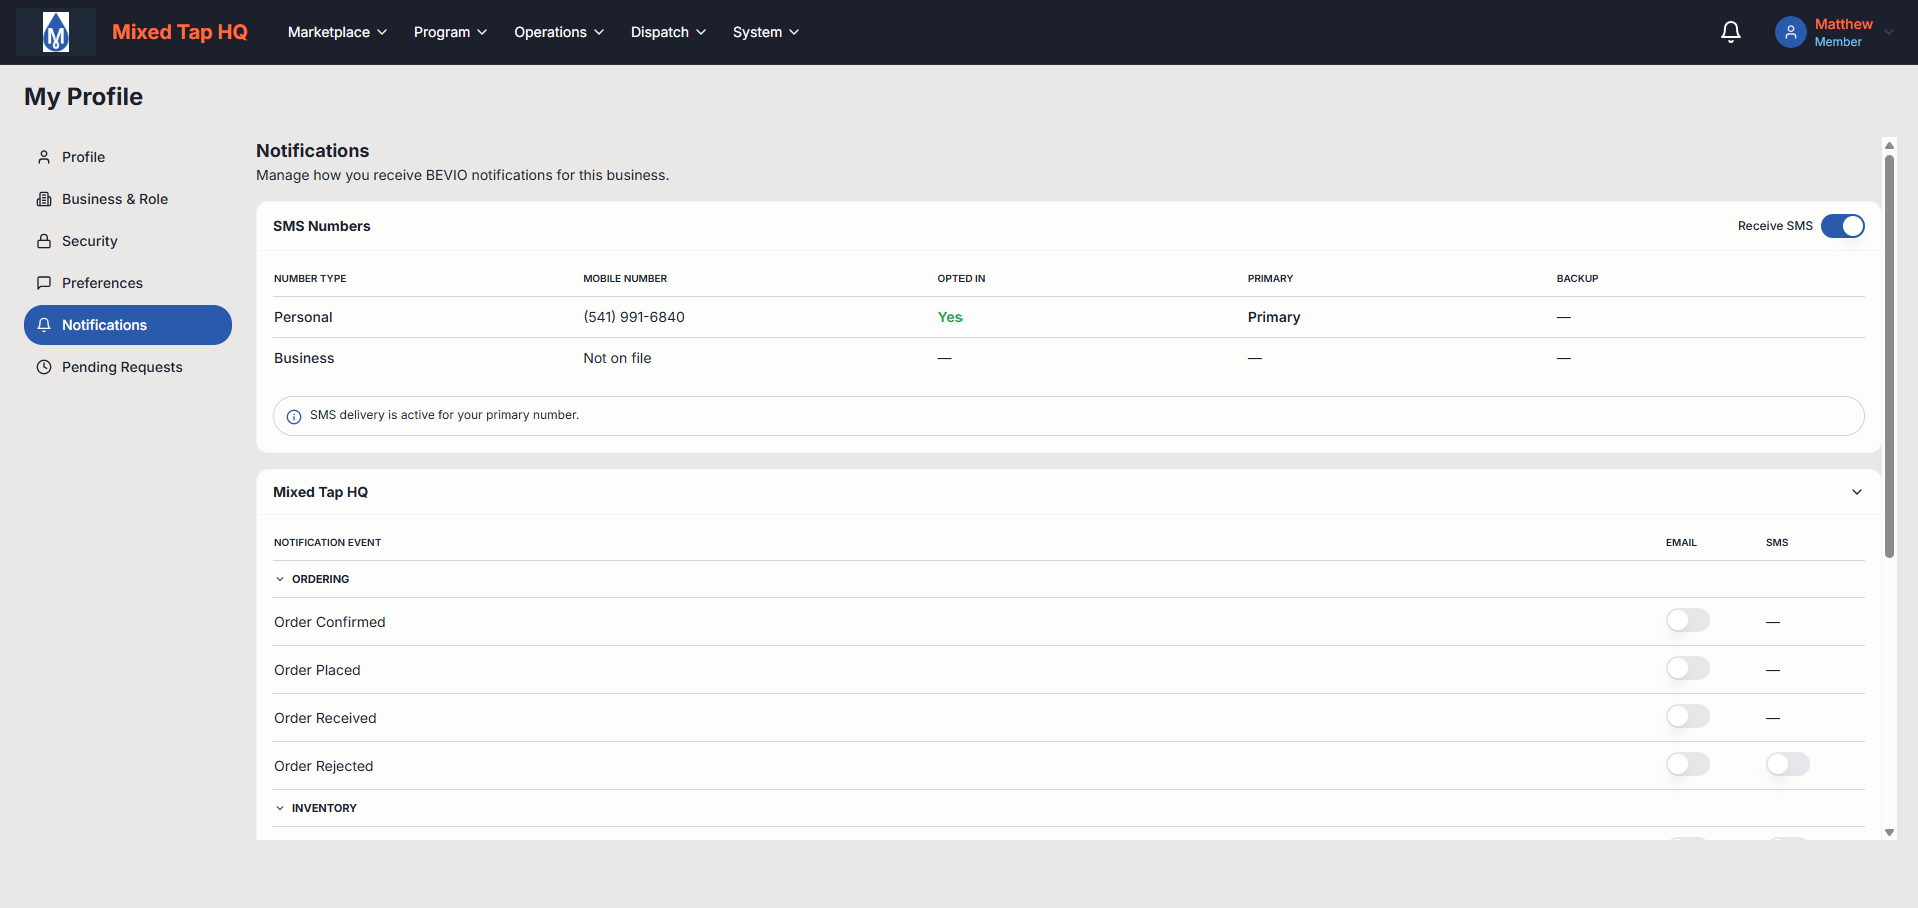Image resolution: width=1918 pixels, height=908 pixels.
Task: Click the Matthew Member account name
Action: 1843,32
